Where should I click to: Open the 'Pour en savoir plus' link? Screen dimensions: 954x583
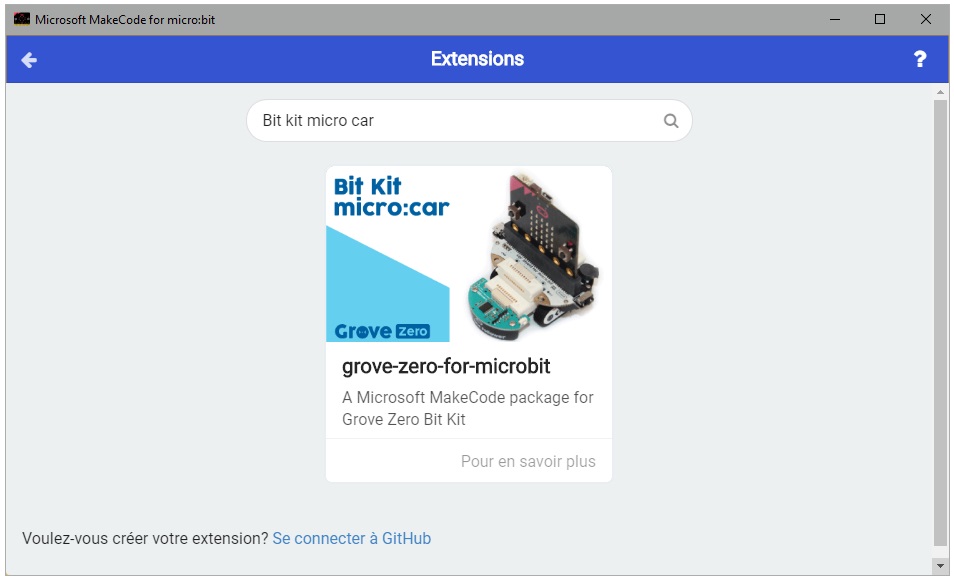[x=528, y=461]
